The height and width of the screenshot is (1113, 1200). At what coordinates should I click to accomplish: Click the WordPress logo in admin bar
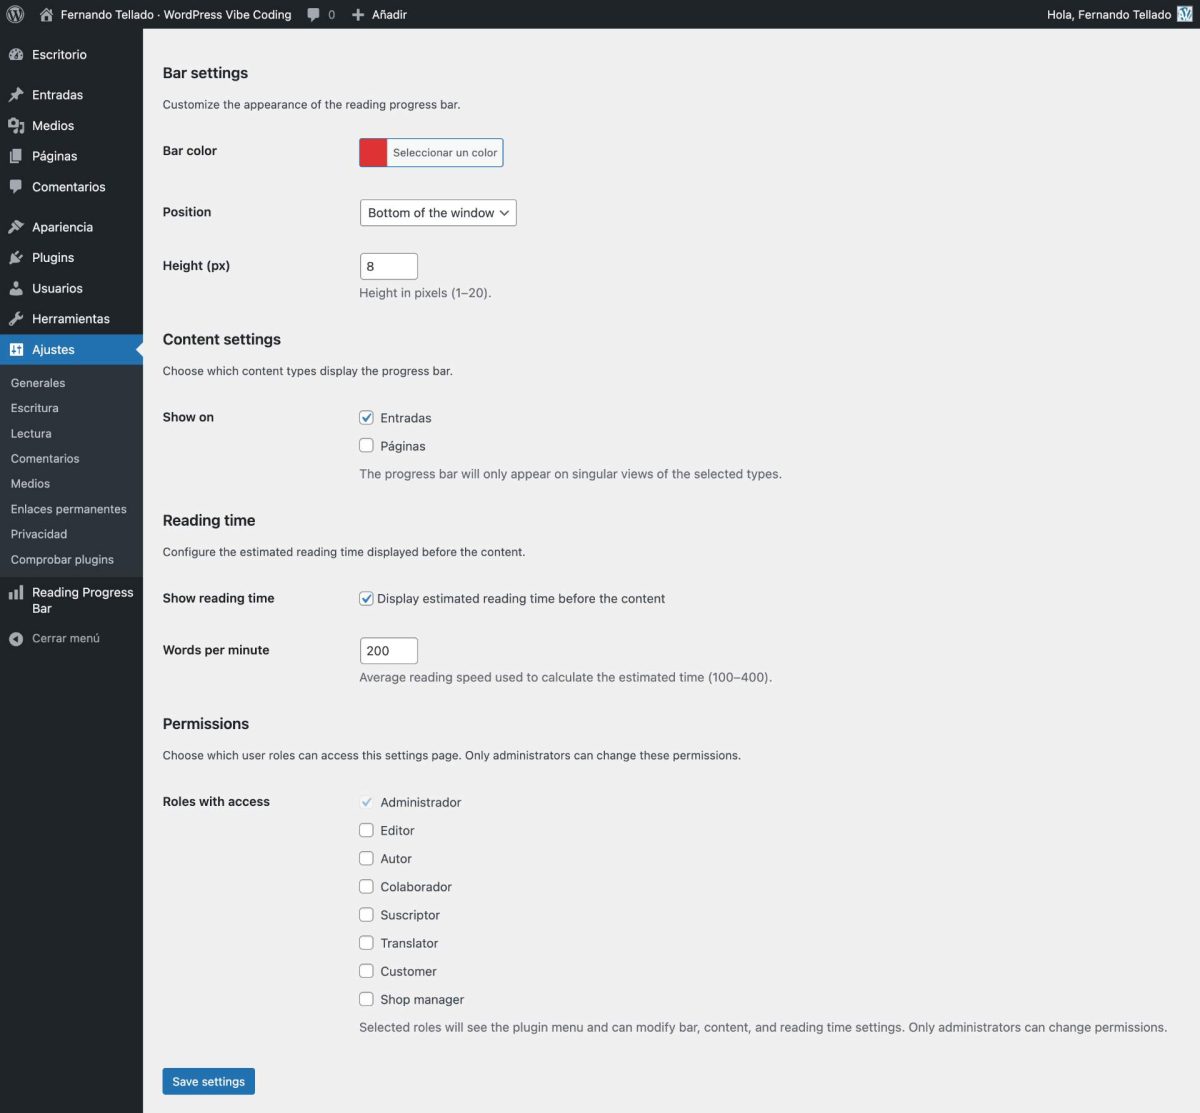pos(15,14)
